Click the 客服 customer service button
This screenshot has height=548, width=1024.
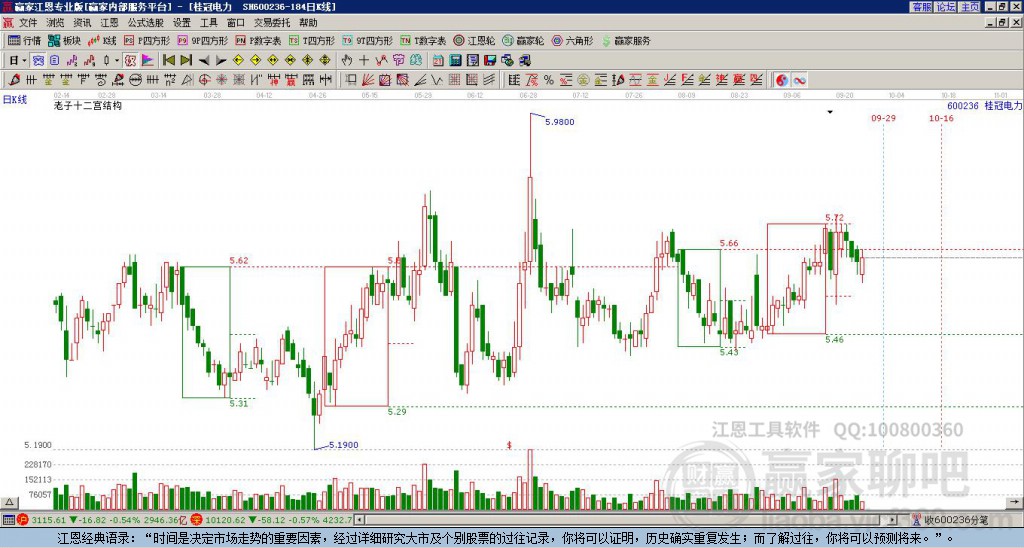pyautogui.click(x=921, y=7)
